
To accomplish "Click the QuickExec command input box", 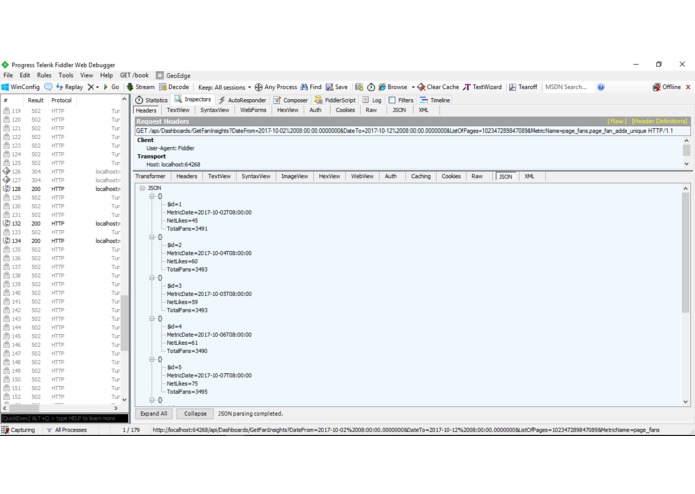I will coord(64,418).
